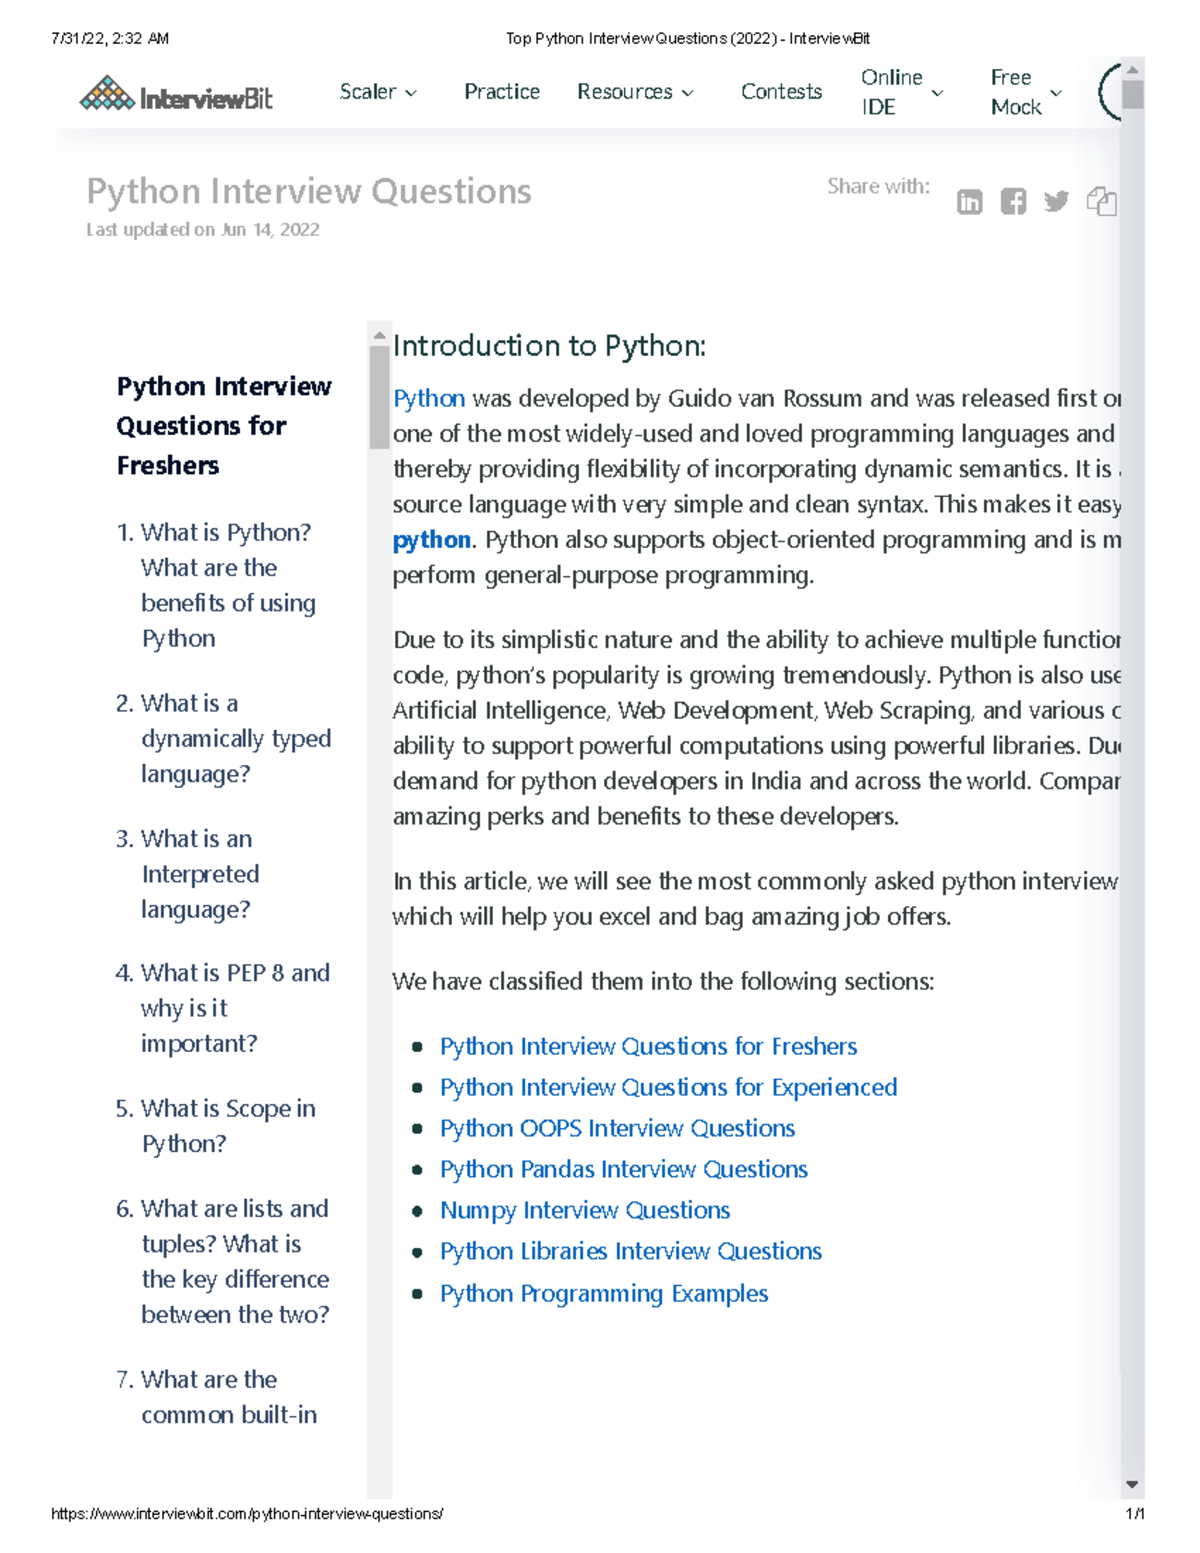Open the Contests menu item
Screen dimensions: 1200x1553
[781, 92]
